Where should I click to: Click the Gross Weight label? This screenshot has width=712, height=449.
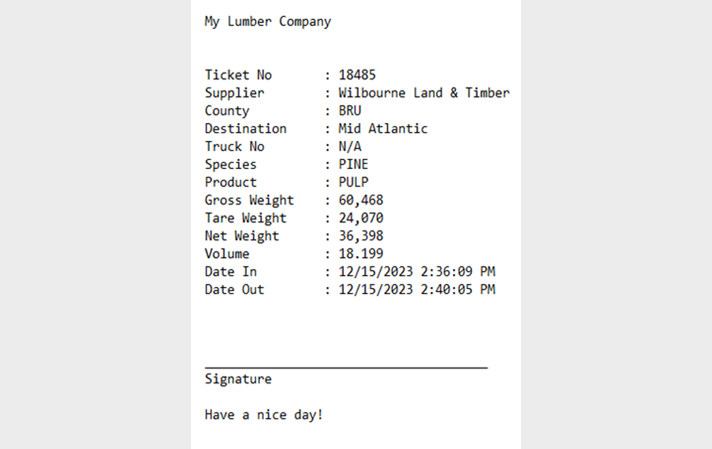[249, 200]
